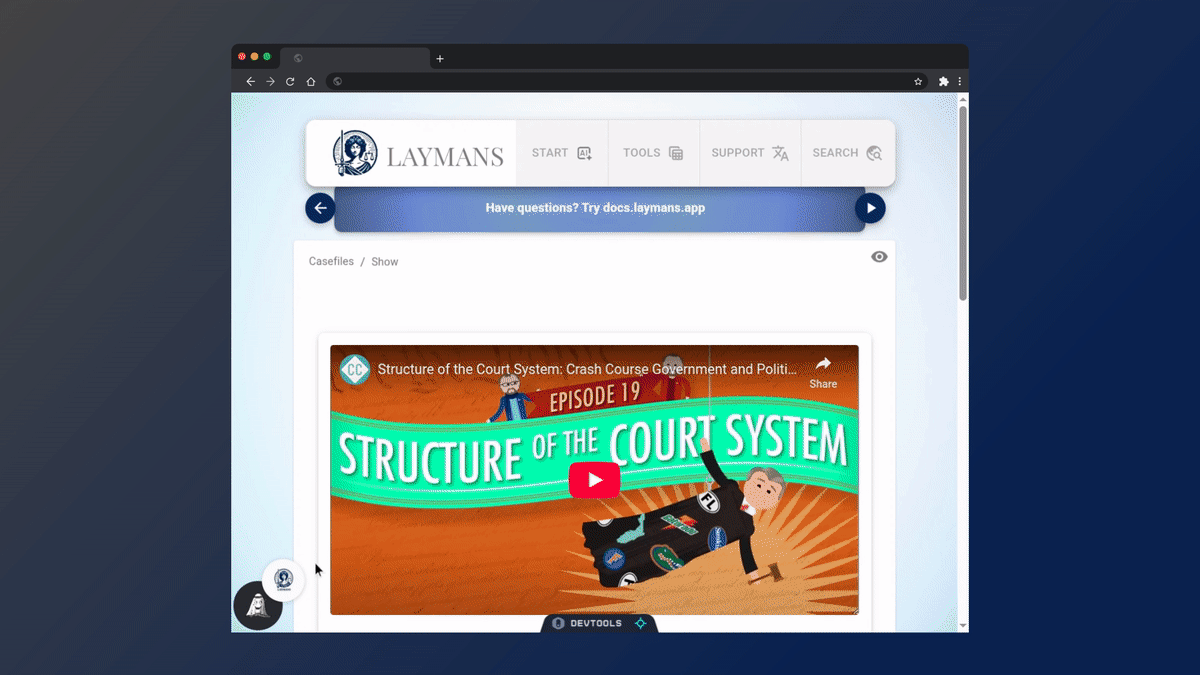Screen dimensions: 1200x675
Task: Click the browser address bar
Action: pyautogui.click(x=620, y=82)
